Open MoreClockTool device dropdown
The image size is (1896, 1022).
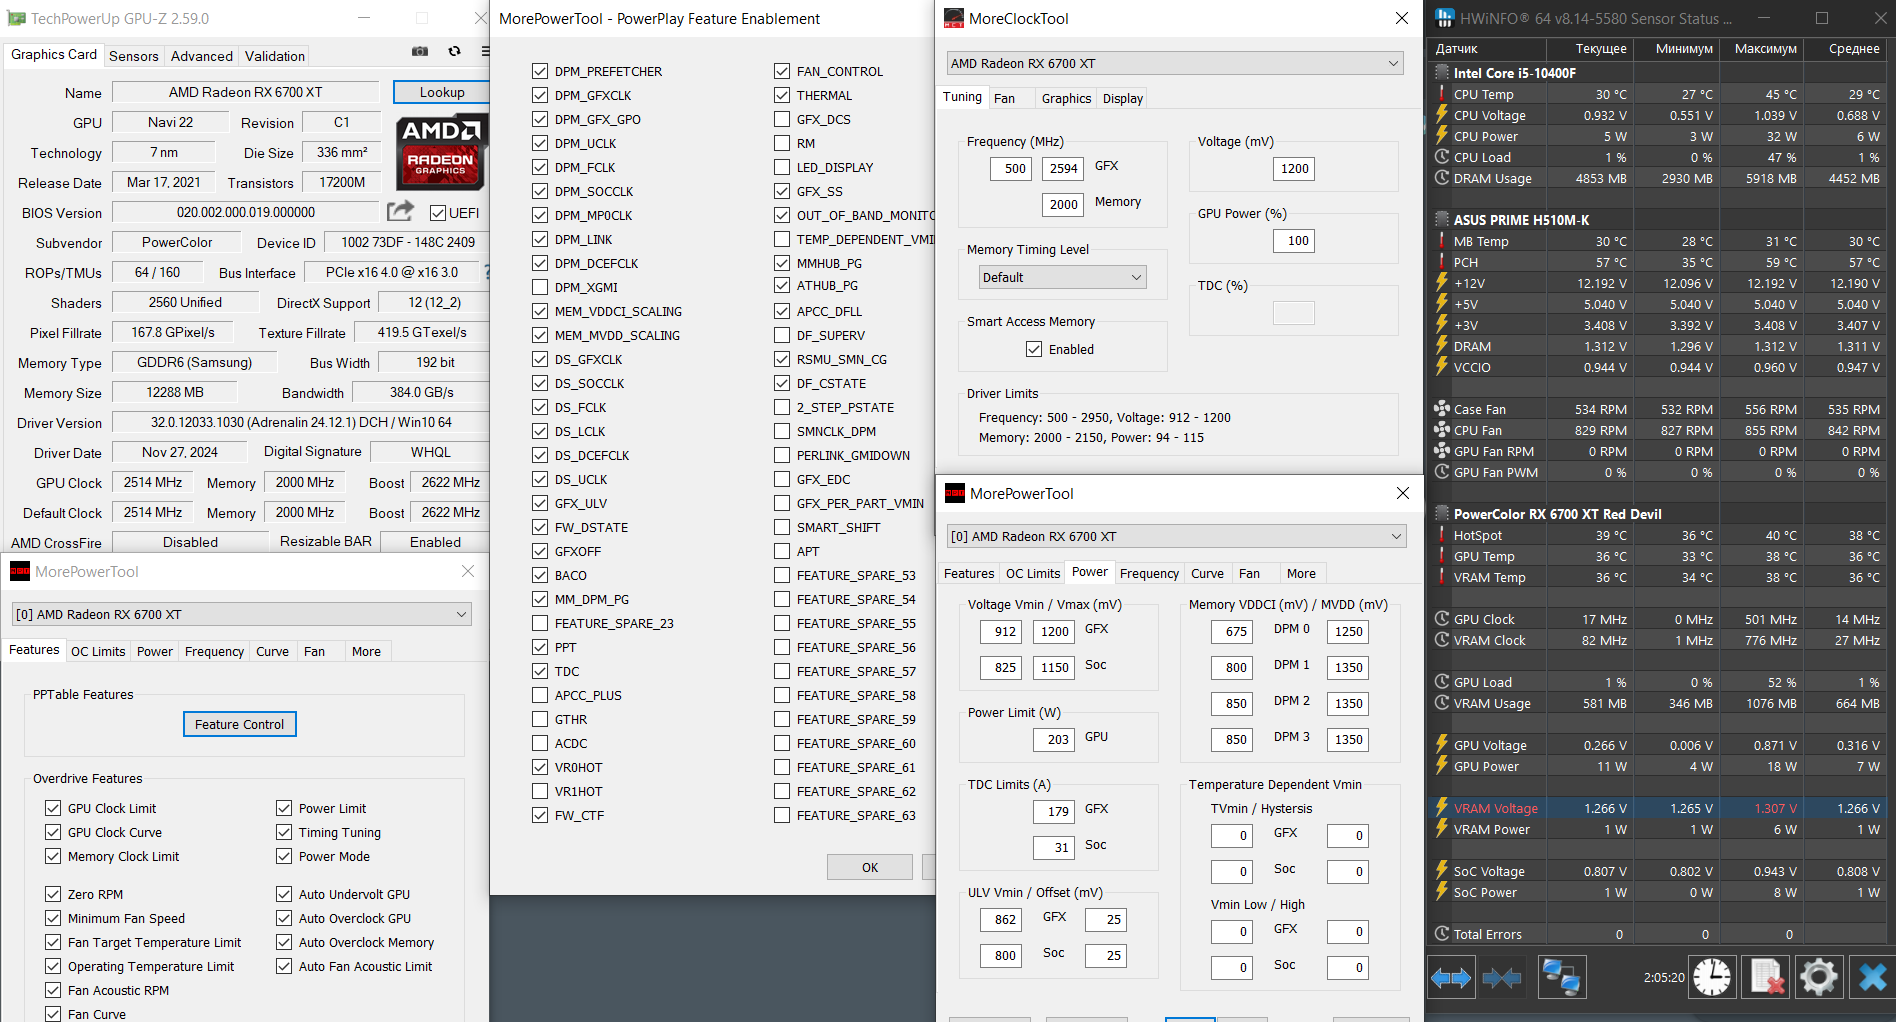point(1174,63)
